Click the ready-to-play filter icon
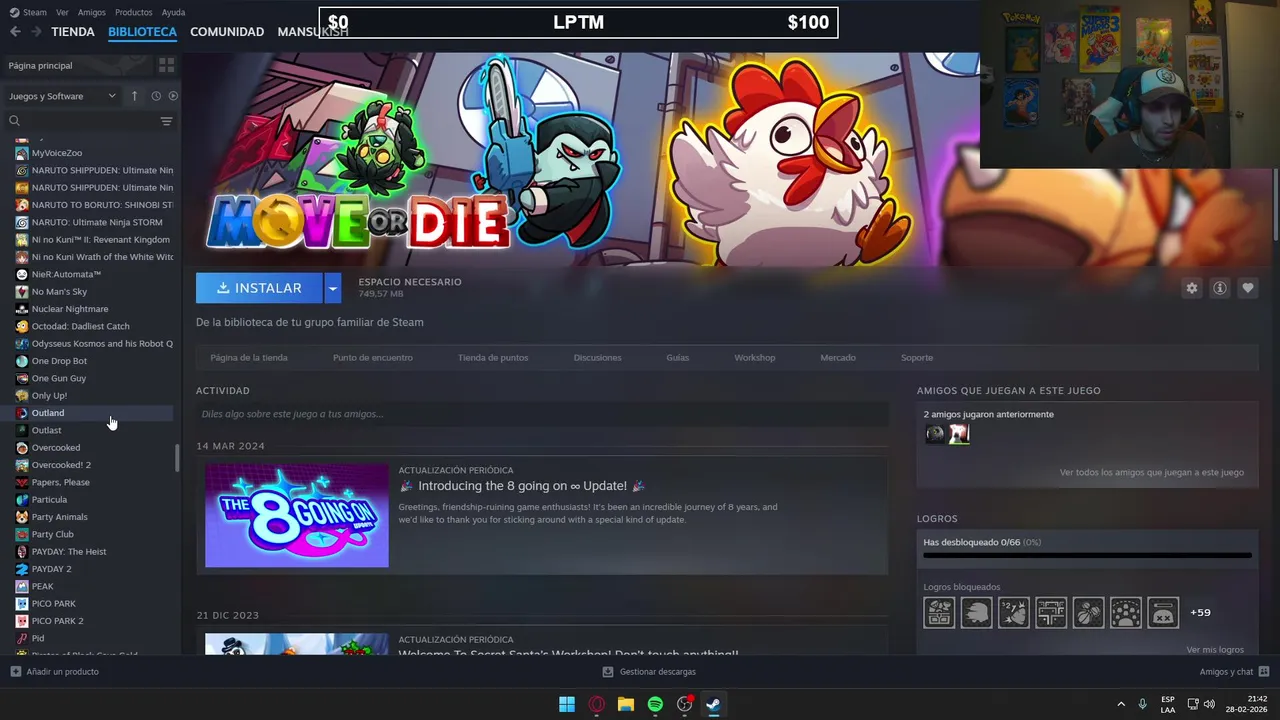The height and width of the screenshot is (720, 1280). tap(173, 96)
